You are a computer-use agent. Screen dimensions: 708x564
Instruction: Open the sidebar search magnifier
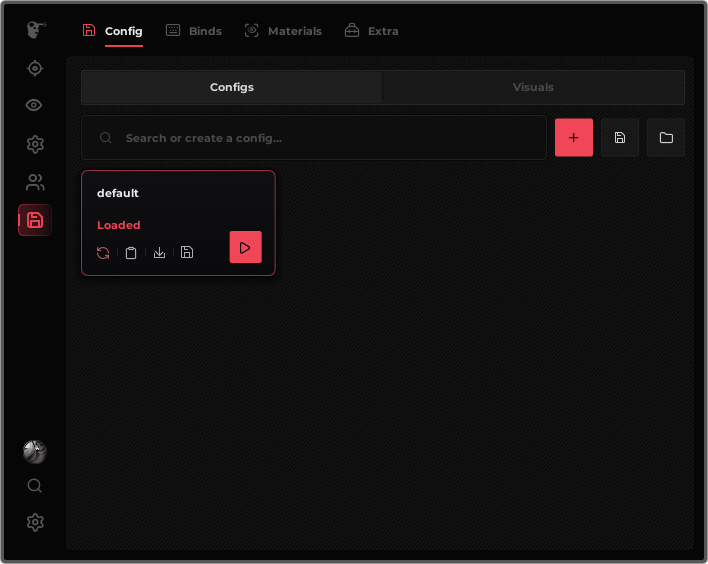point(35,486)
